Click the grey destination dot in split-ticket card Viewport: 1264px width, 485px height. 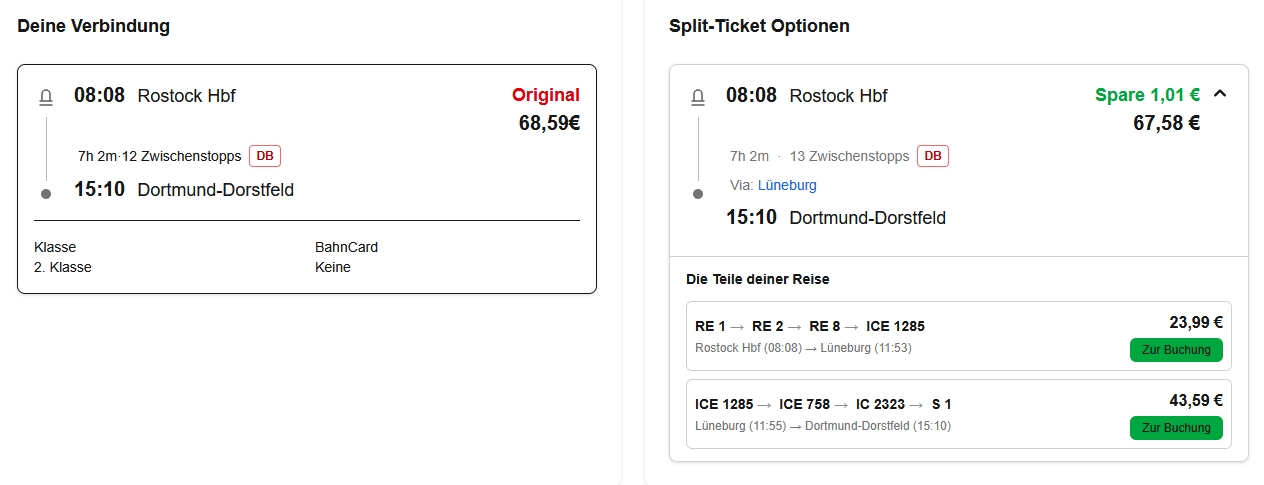click(698, 193)
